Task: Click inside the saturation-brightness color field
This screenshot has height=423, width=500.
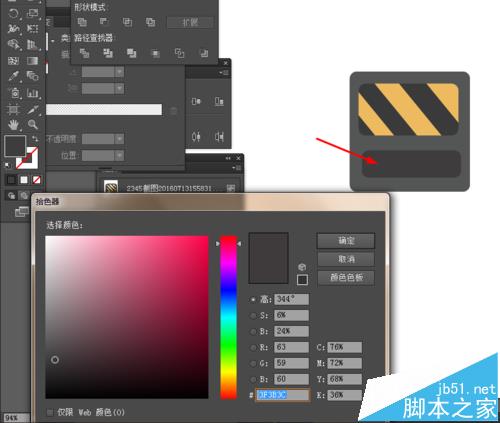Action: point(127,317)
